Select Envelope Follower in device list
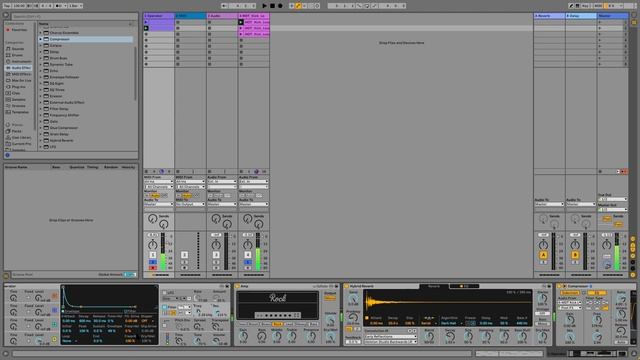The width and height of the screenshot is (640, 360). coord(64,77)
